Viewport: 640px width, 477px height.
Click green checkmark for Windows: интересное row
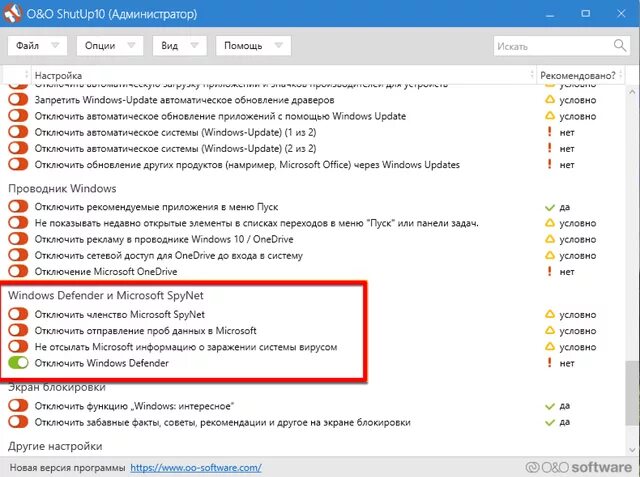click(x=550, y=406)
